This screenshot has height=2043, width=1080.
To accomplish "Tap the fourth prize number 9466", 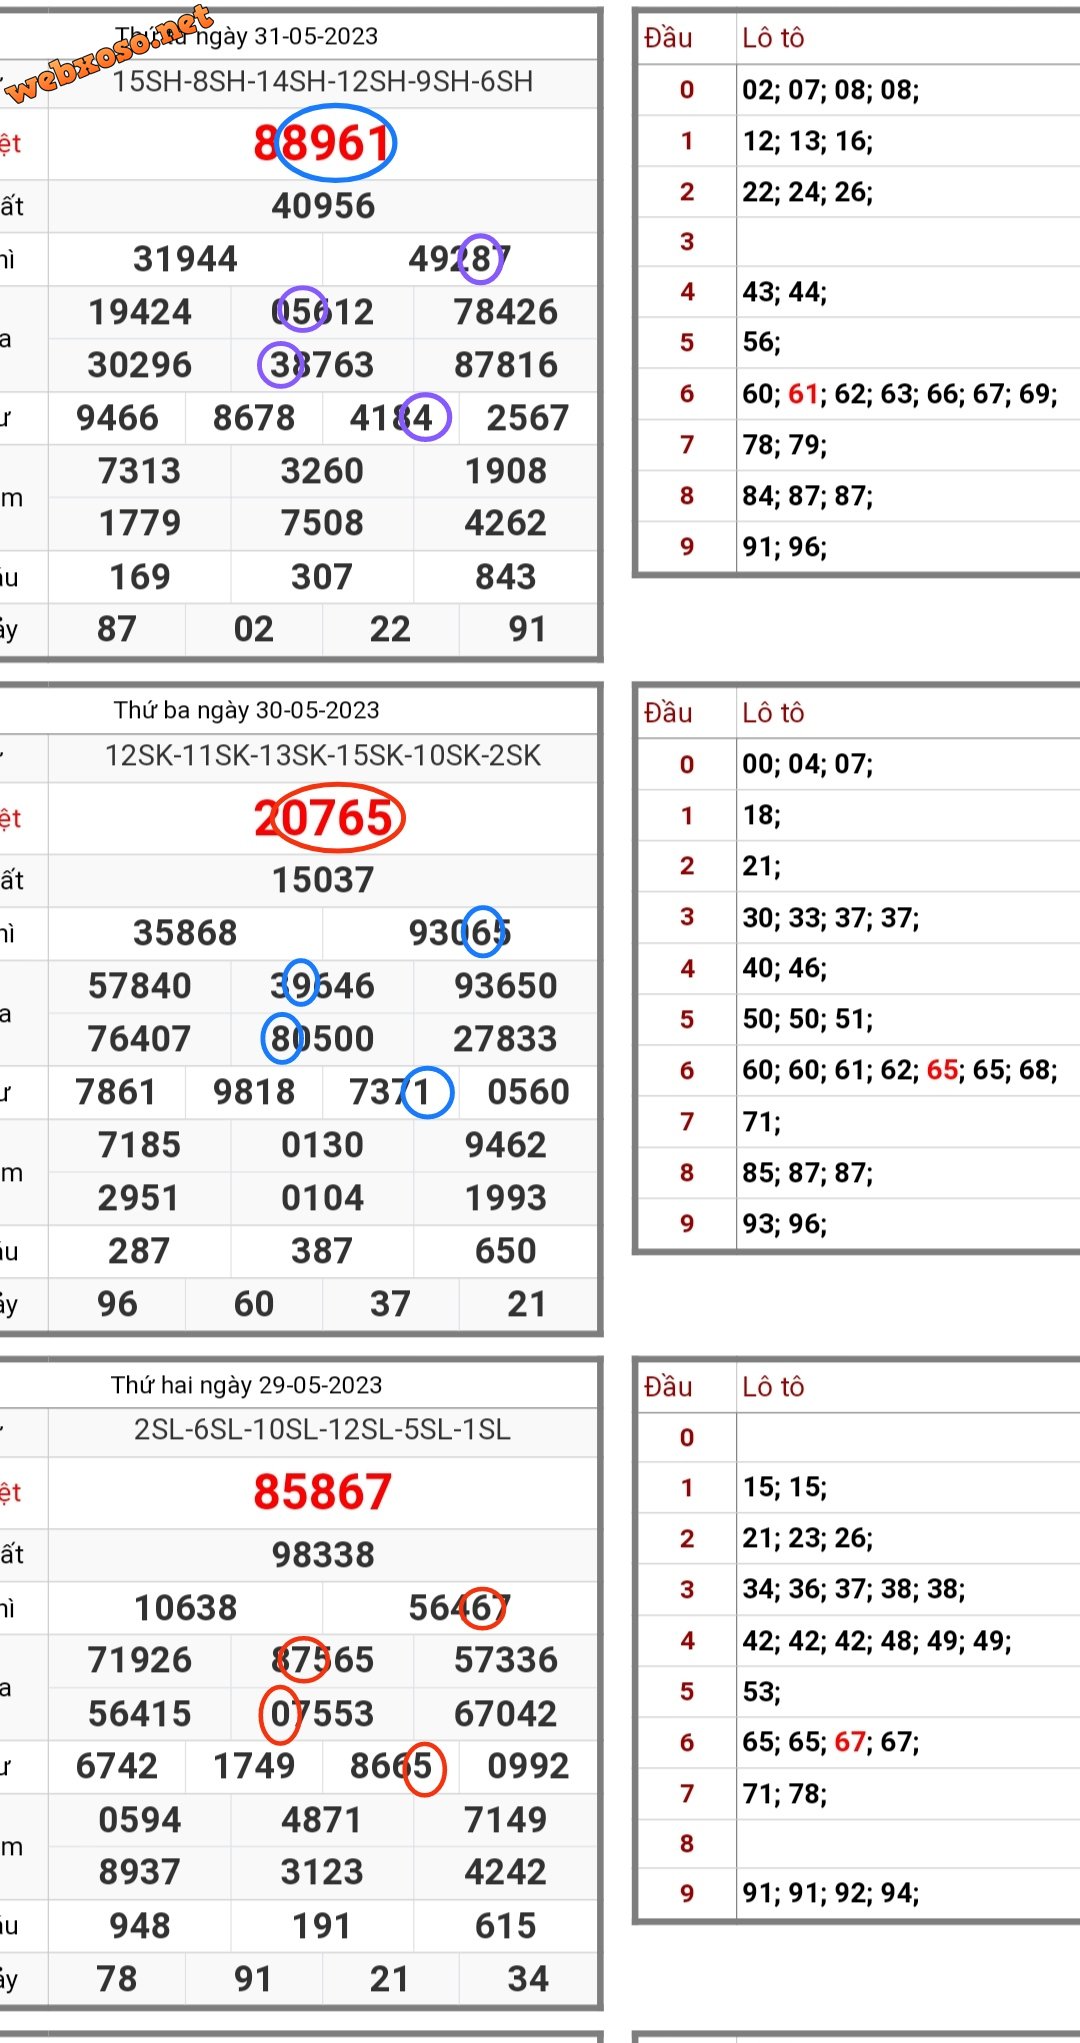I will [x=117, y=418].
